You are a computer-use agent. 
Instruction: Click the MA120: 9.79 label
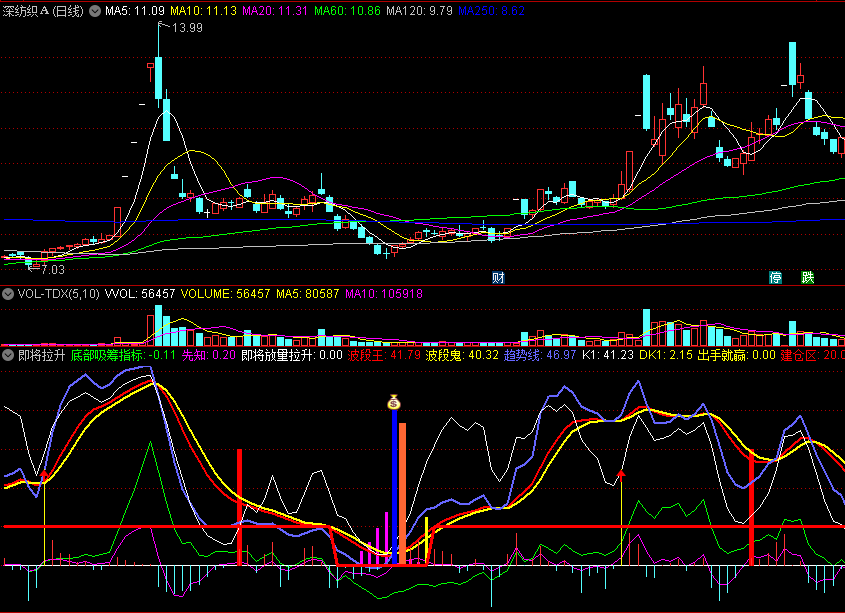pyautogui.click(x=419, y=11)
